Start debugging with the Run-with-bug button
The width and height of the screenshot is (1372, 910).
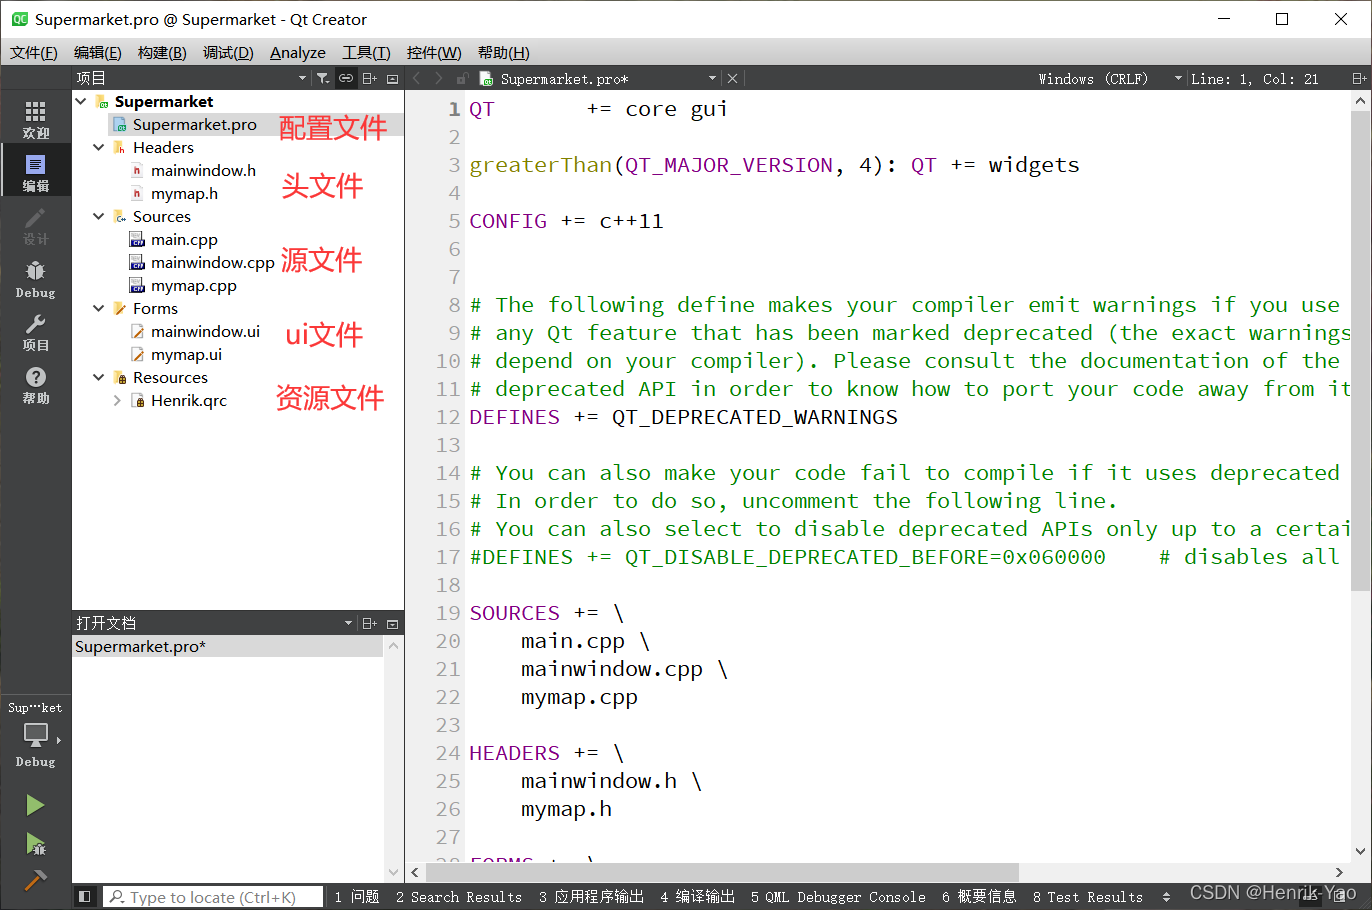[35, 844]
